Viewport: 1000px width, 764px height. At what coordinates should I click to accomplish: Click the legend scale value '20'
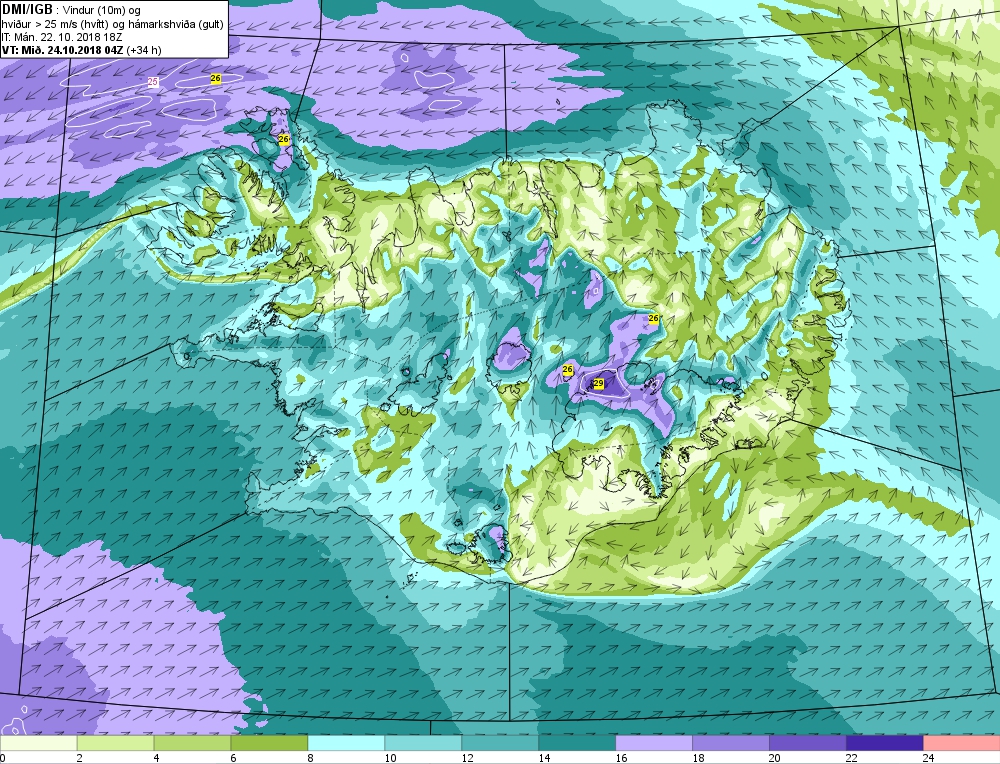[x=775, y=758]
